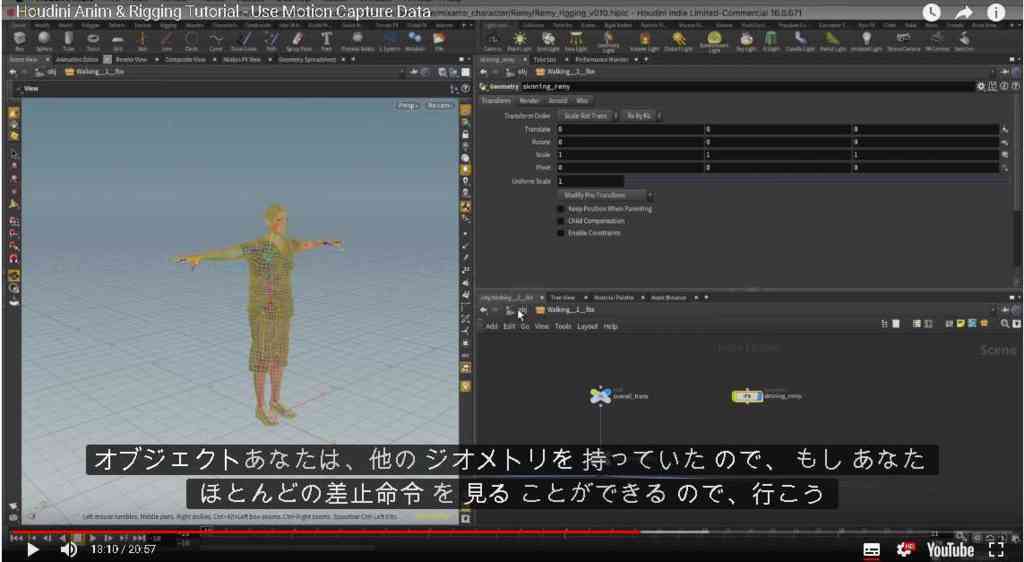Open the Scale Rot Trans order dropdown
Viewport: 1024px width, 562px height.
[586, 116]
